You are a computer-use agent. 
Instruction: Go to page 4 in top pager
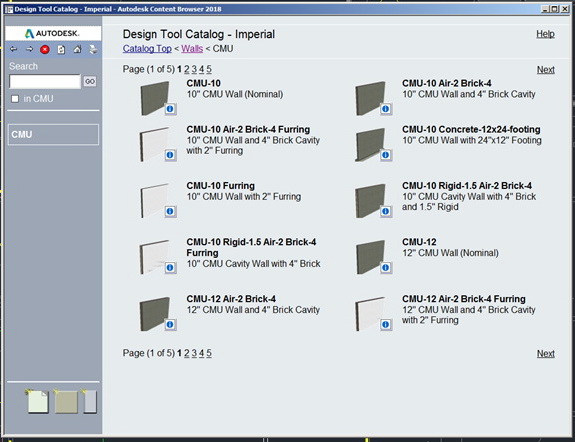coord(201,69)
